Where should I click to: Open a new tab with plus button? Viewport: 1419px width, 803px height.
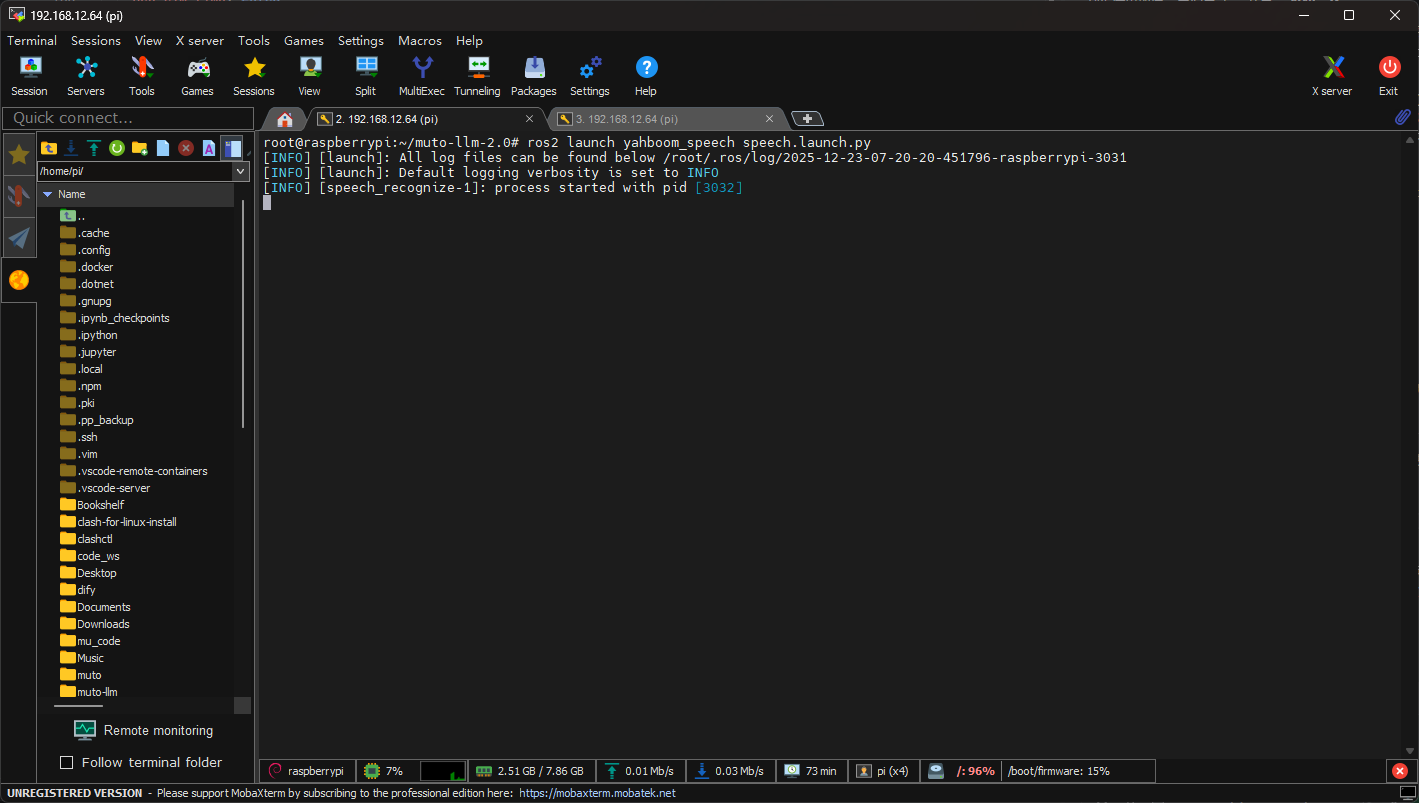click(807, 118)
